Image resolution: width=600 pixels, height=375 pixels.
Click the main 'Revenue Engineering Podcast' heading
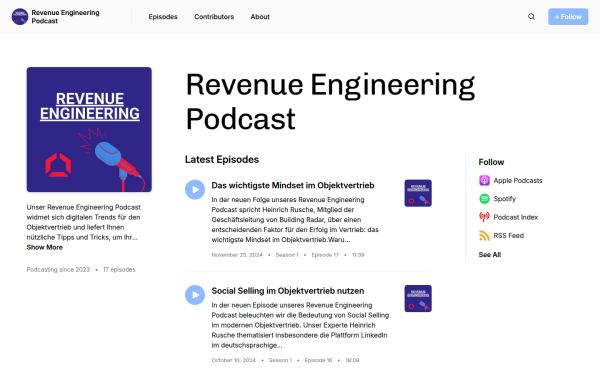coord(330,102)
